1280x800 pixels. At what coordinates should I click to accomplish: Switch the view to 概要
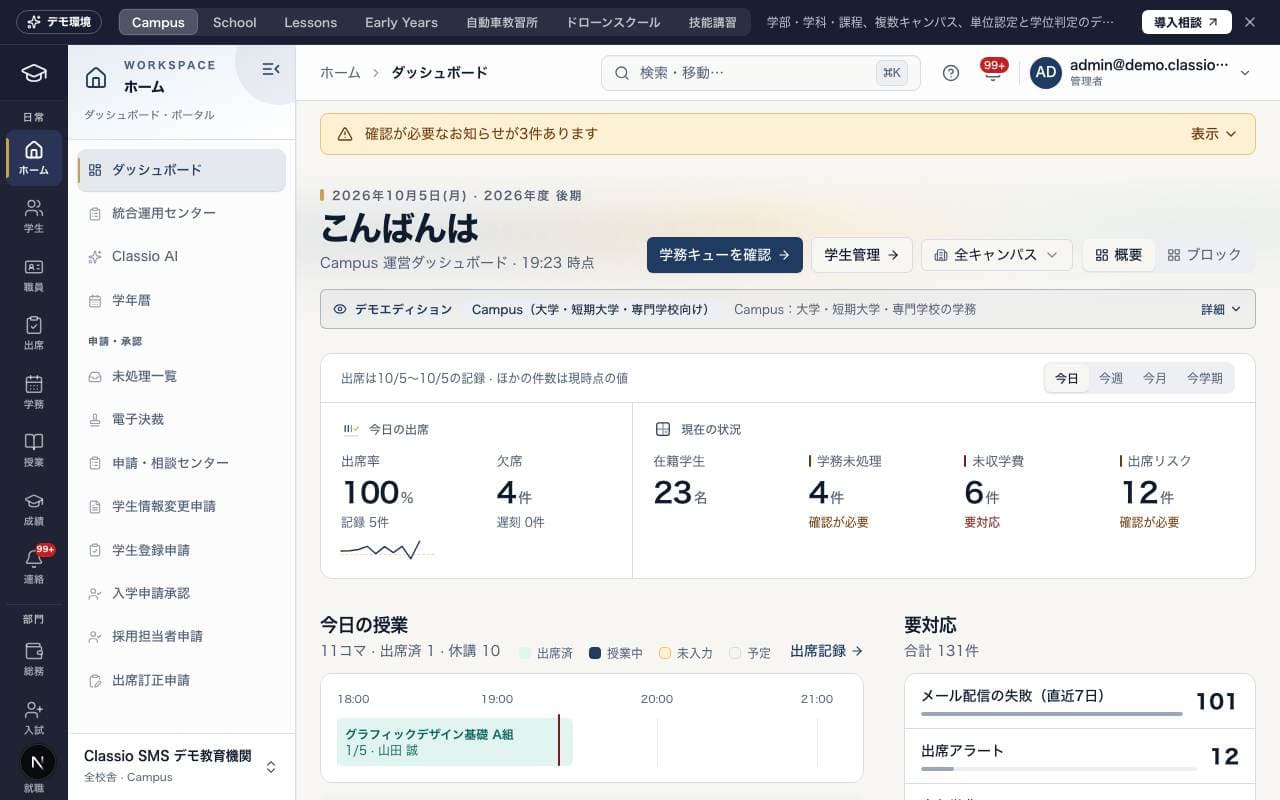point(1119,255)
